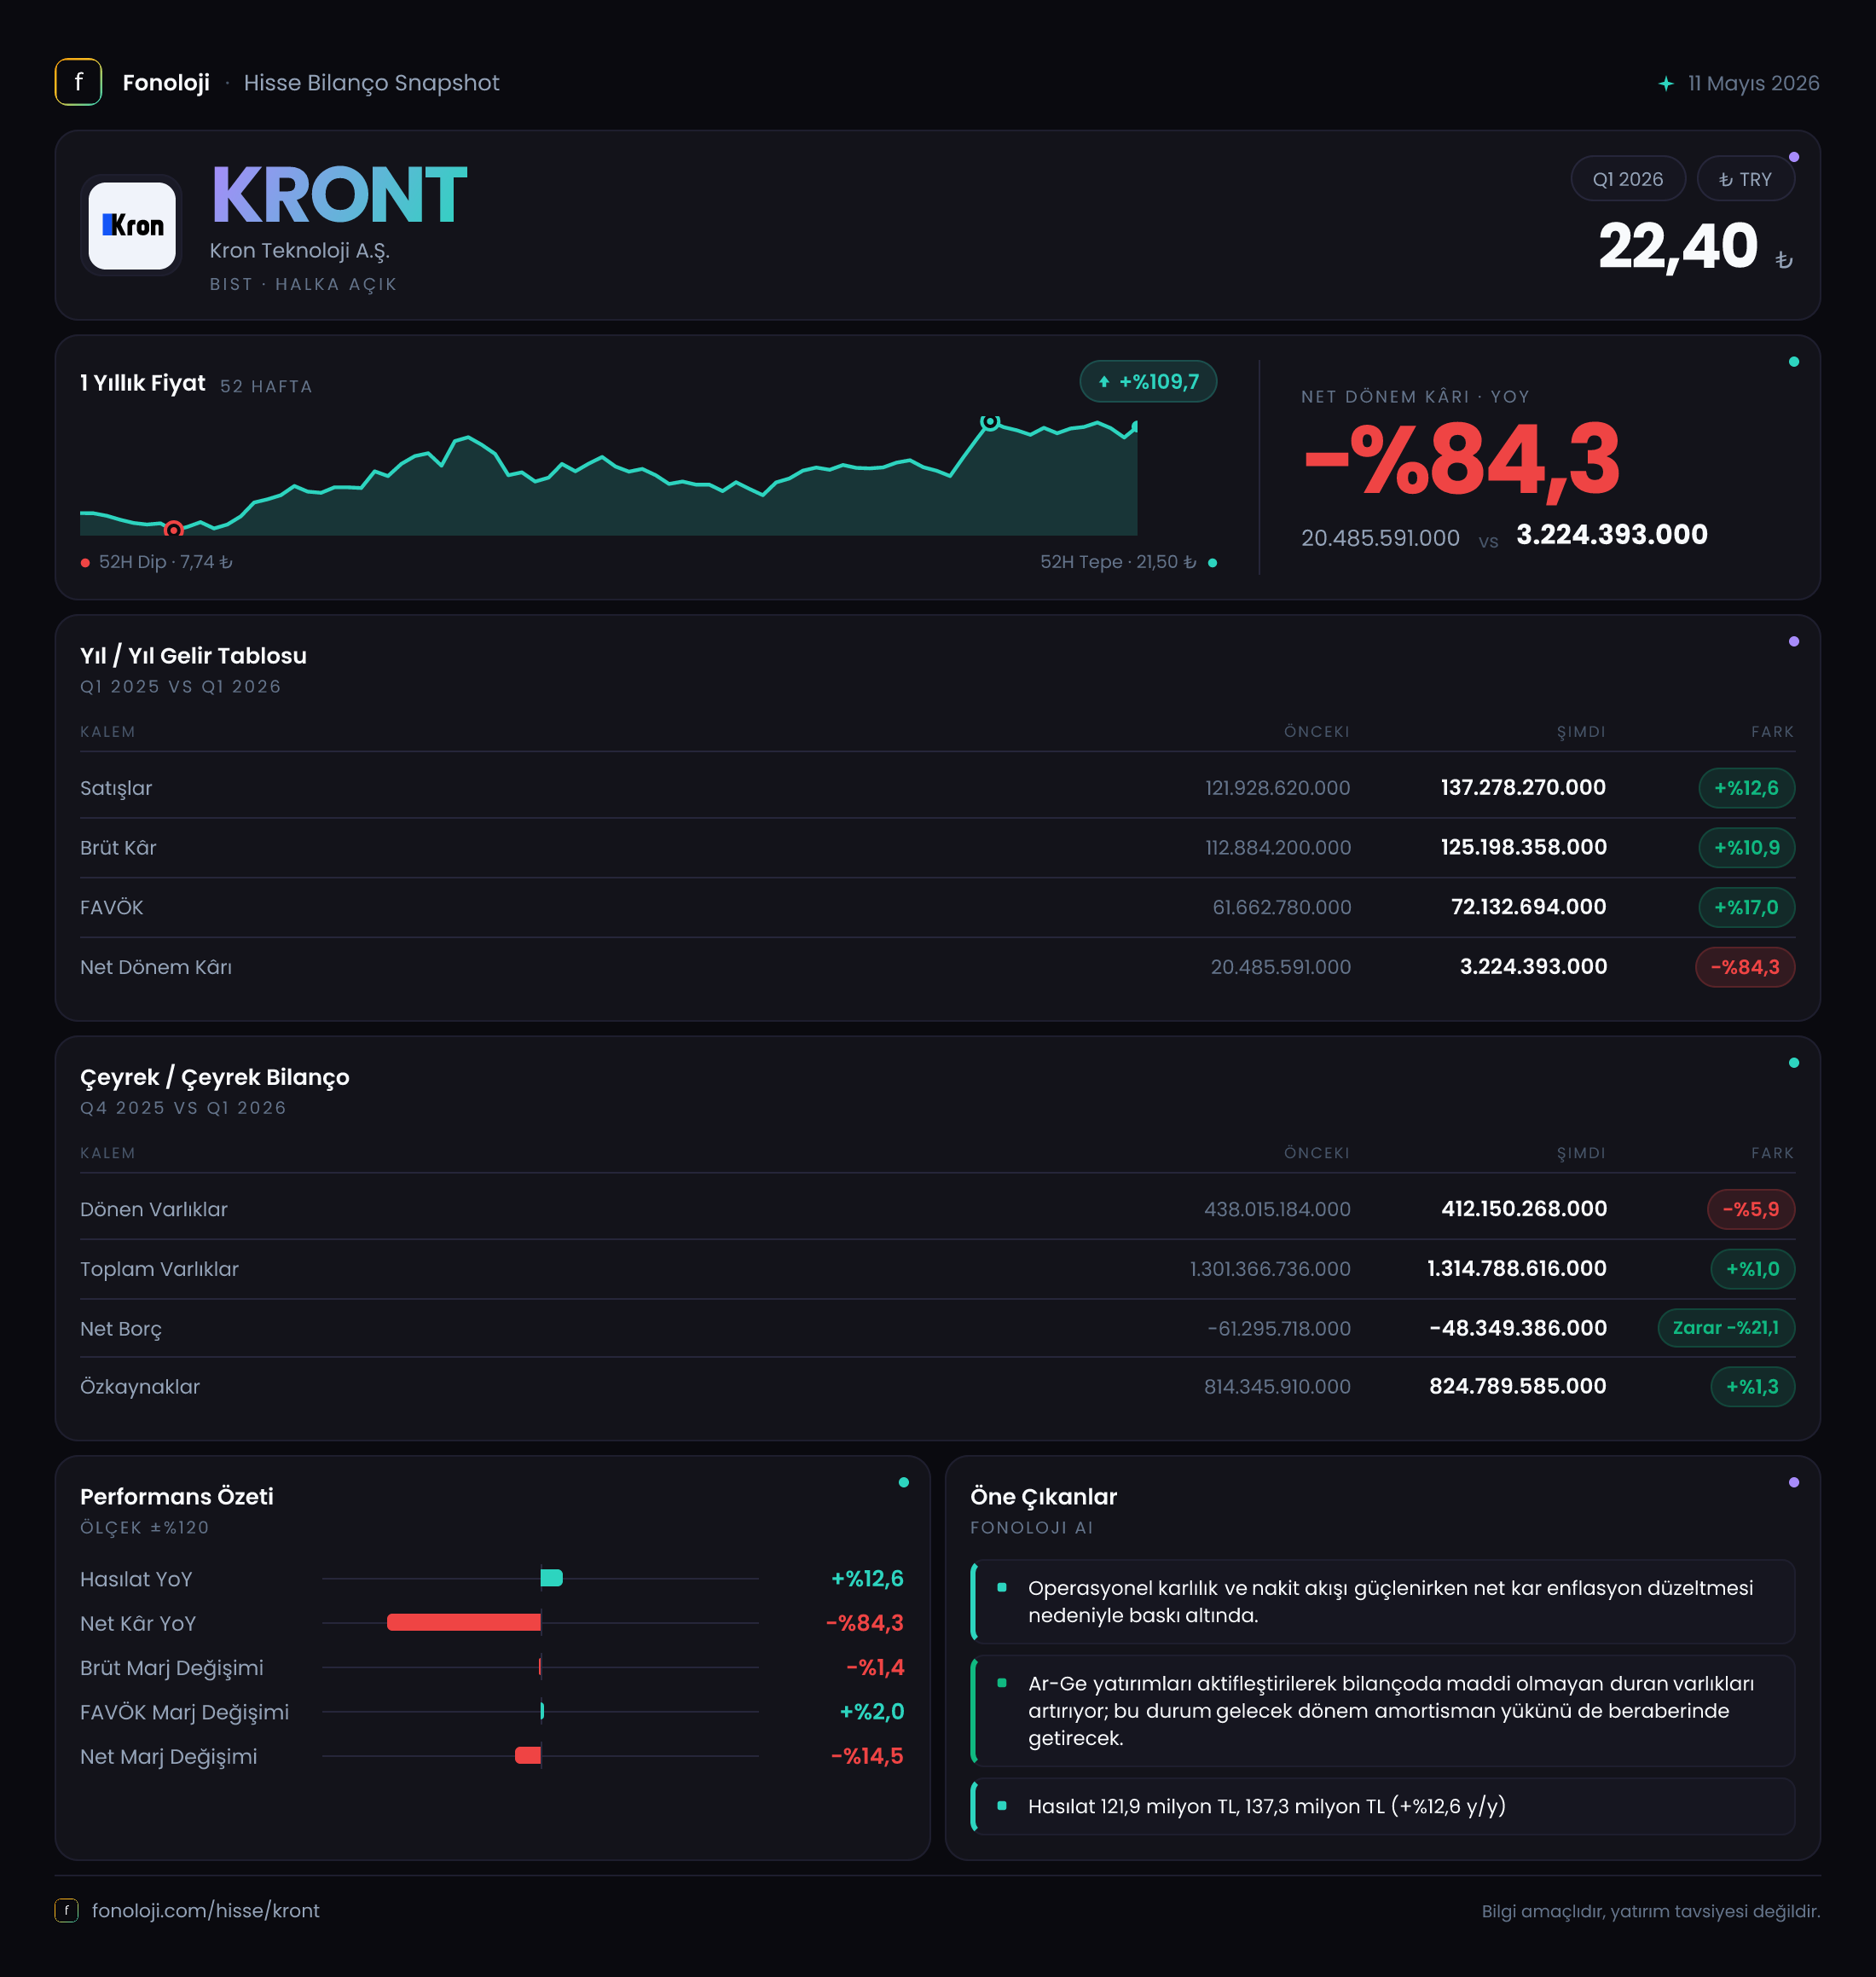The height and width of the screenshot is (1977, 1876).
Task: Click the teal 52H Tepe marker on chart
Action: [989, 422]
